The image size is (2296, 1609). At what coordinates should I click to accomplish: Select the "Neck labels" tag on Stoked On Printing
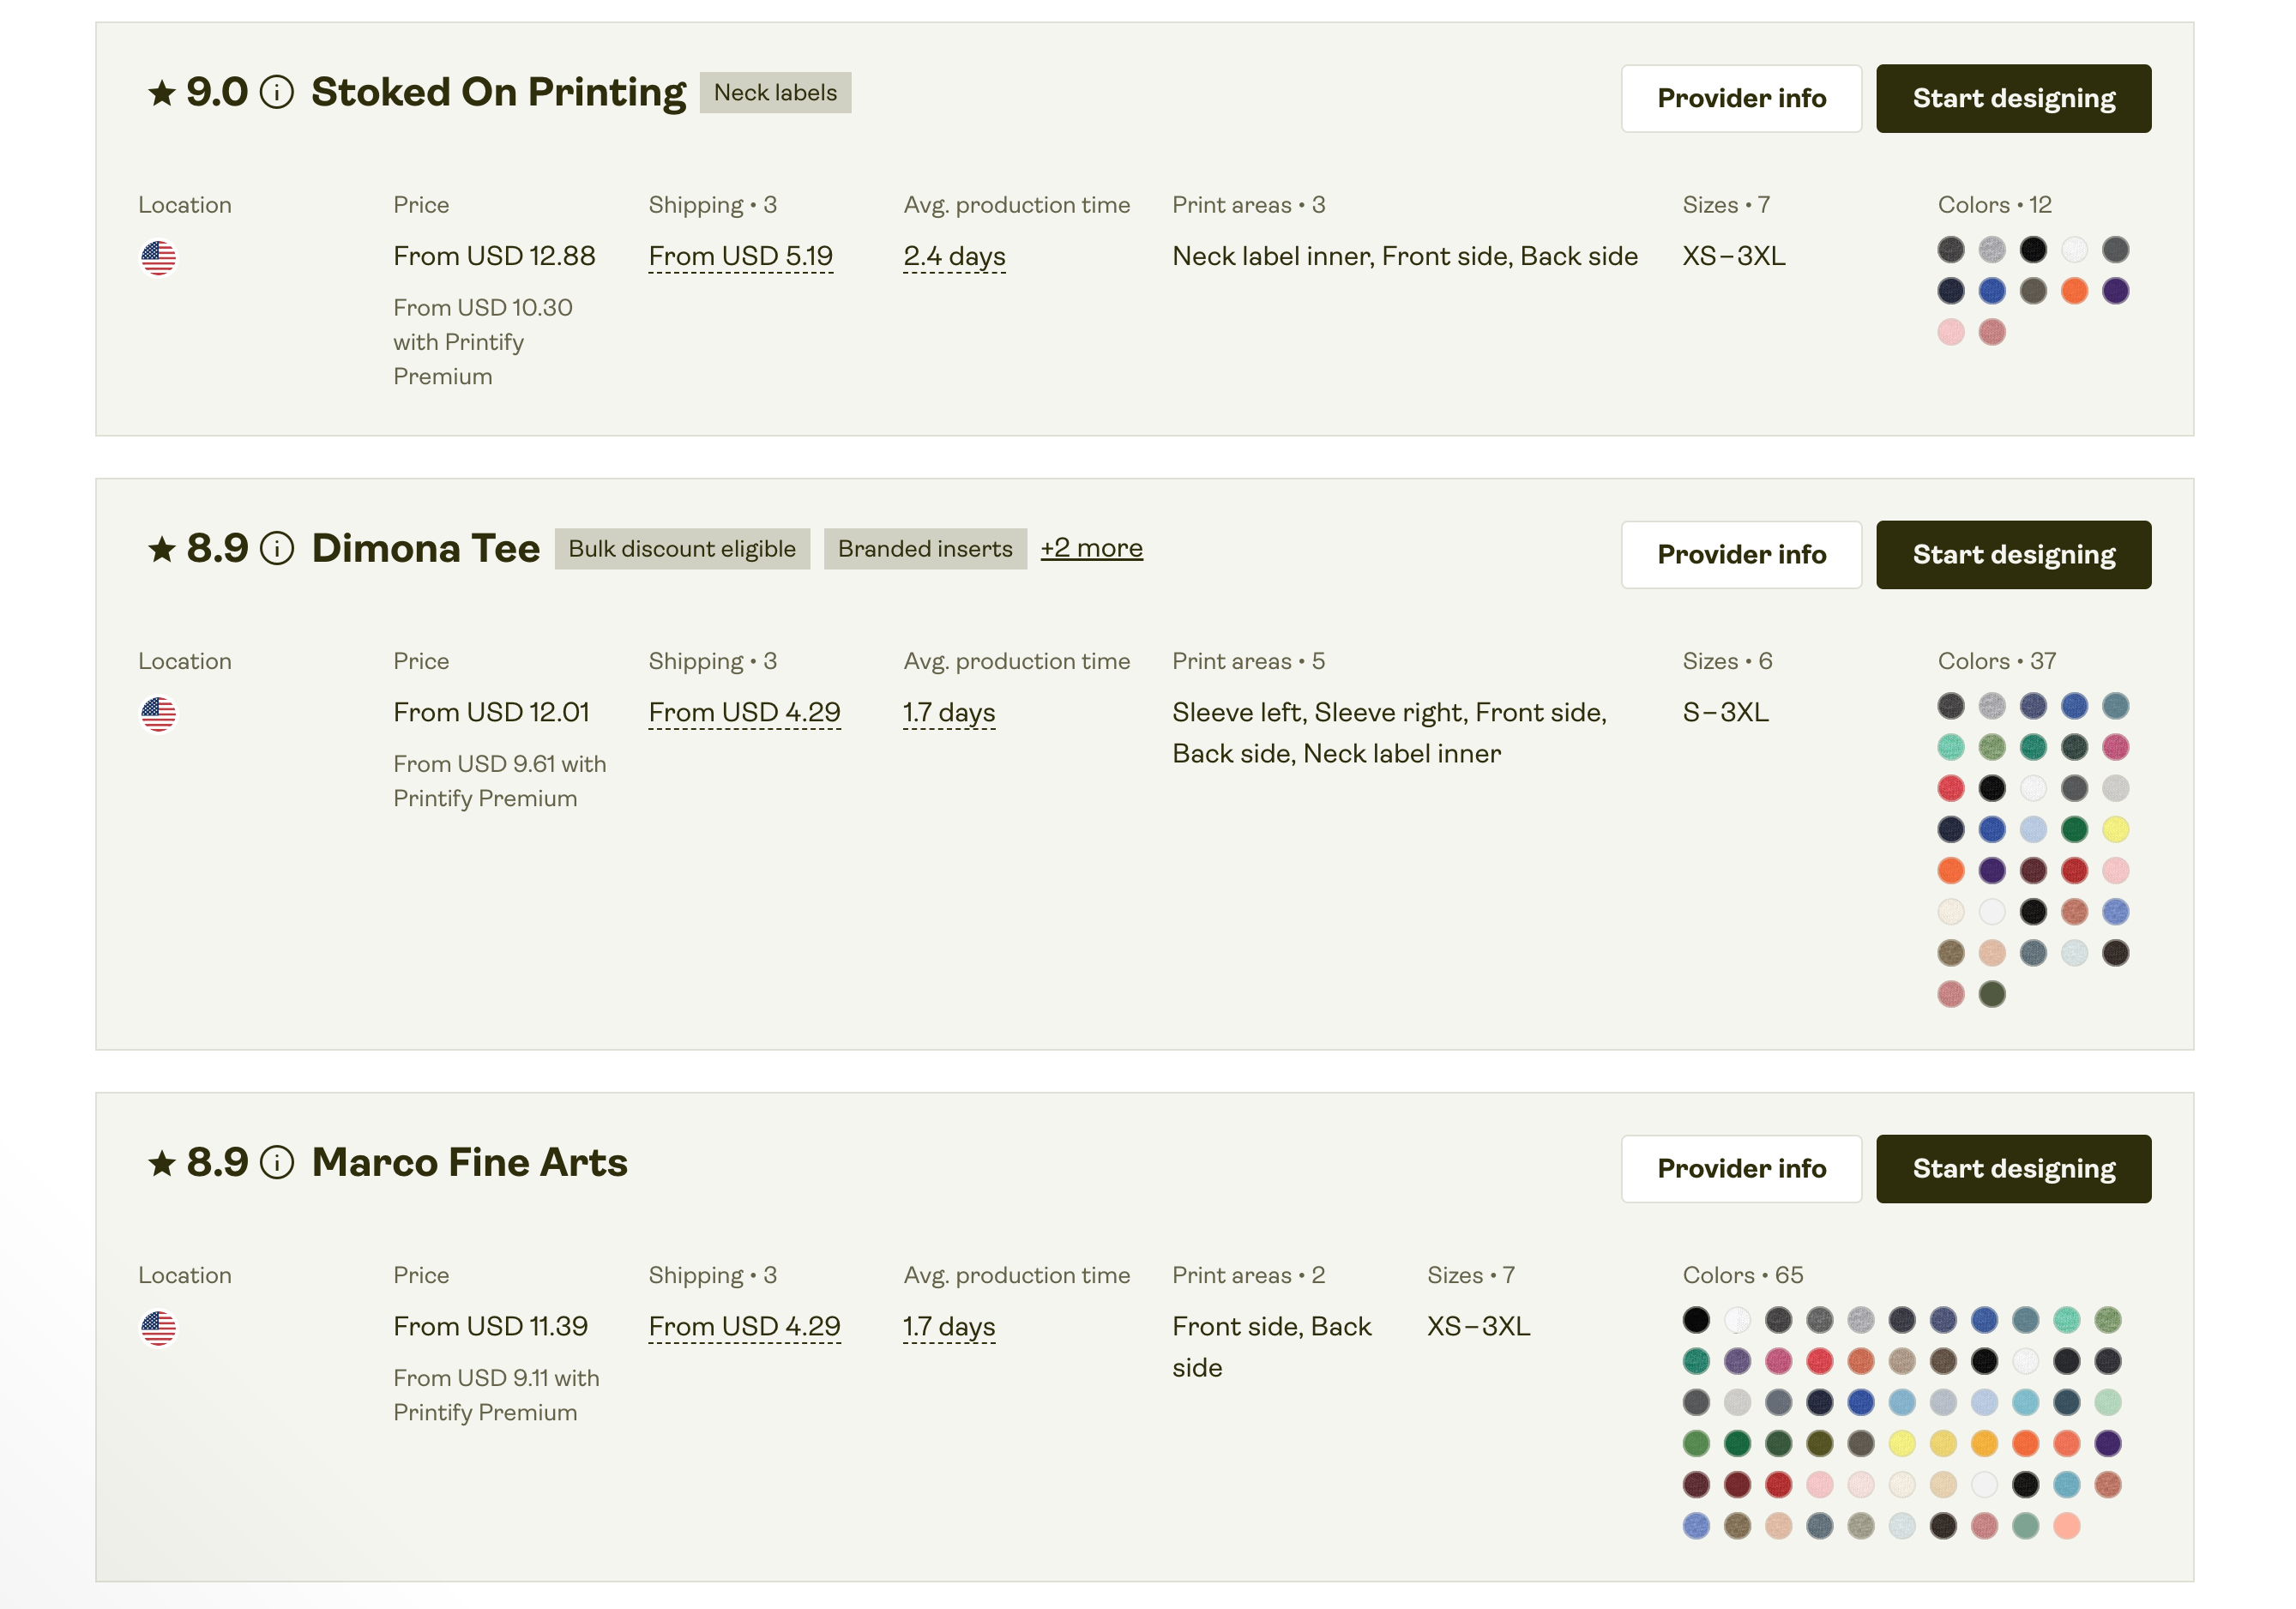click(775, 92)
